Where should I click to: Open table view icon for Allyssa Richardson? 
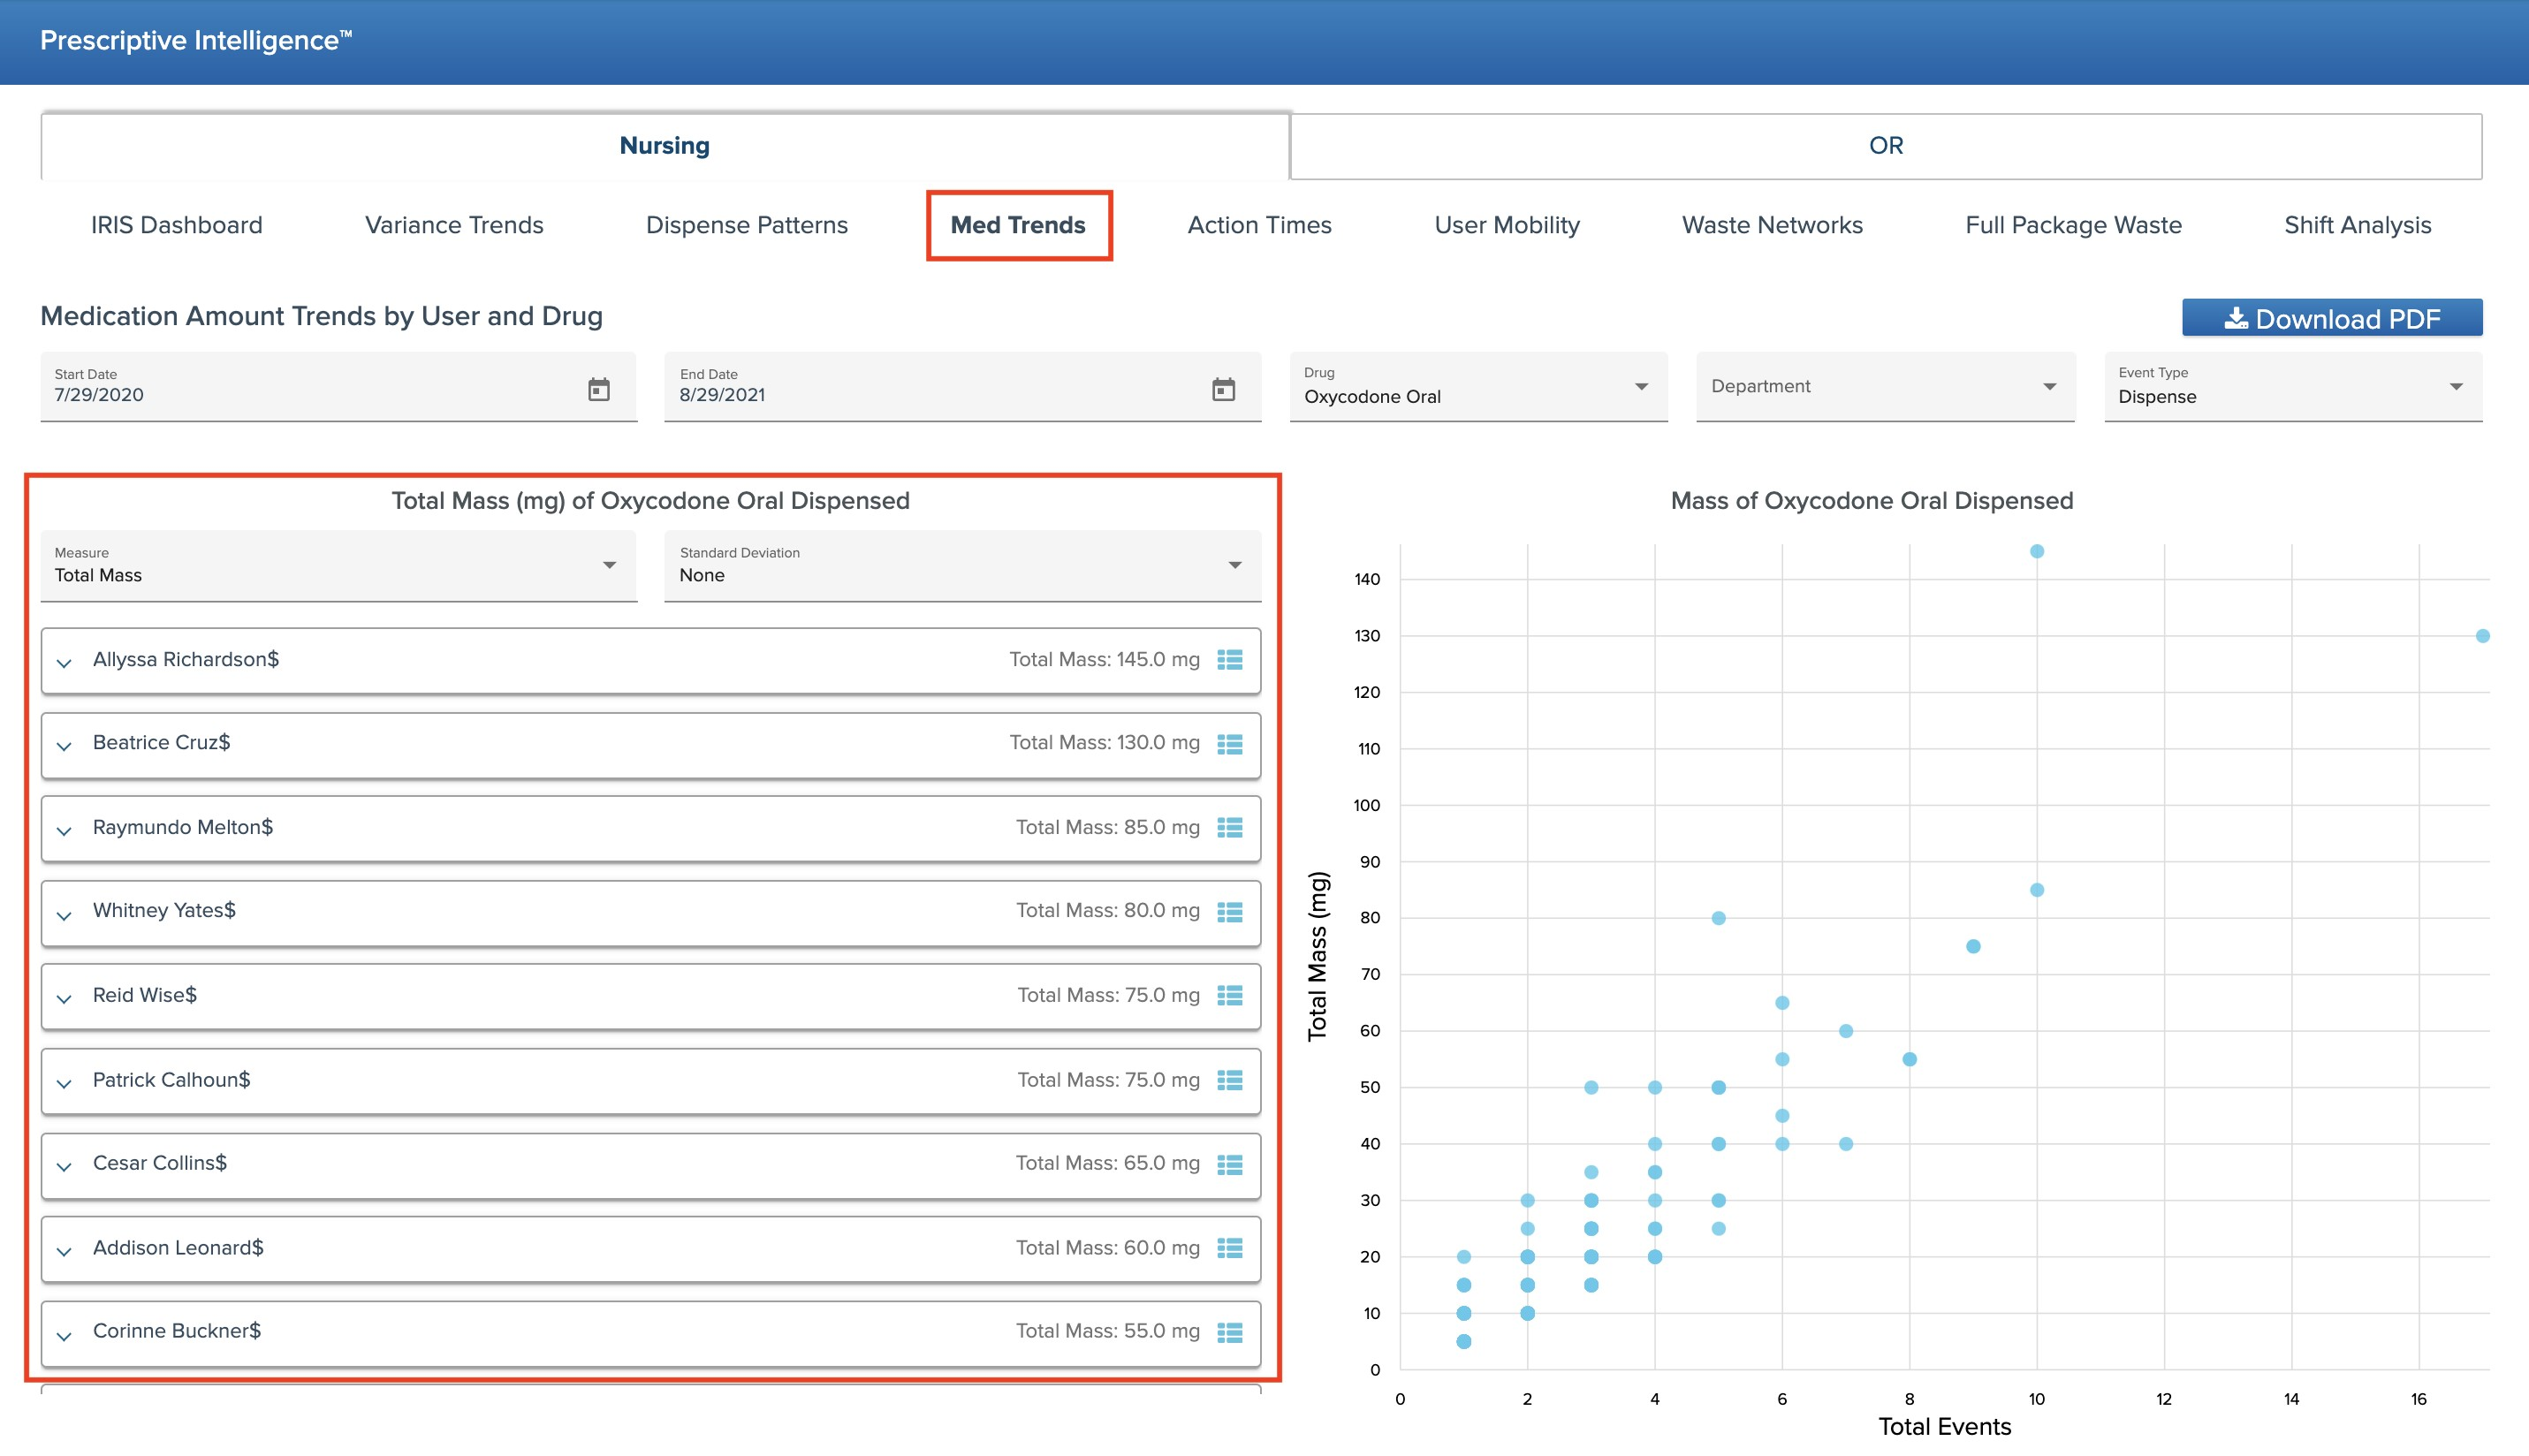[1229, 660]
